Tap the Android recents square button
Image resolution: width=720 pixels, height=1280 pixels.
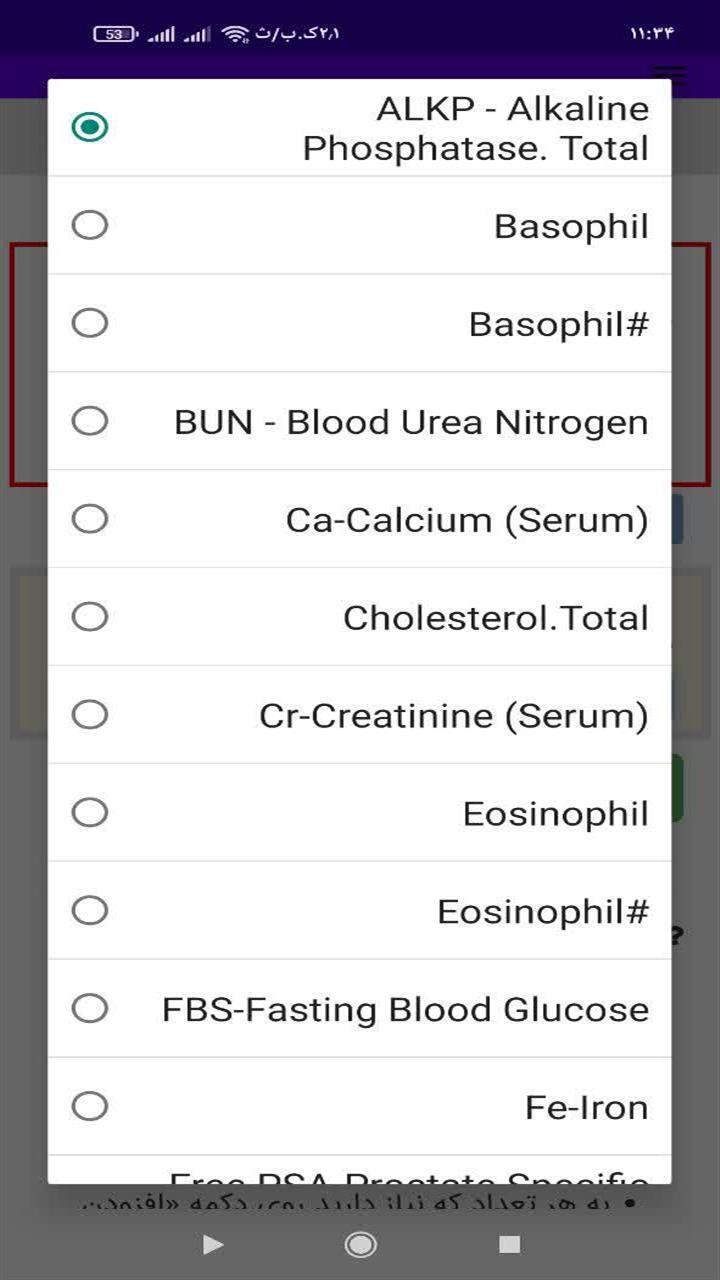[510, 1244]
